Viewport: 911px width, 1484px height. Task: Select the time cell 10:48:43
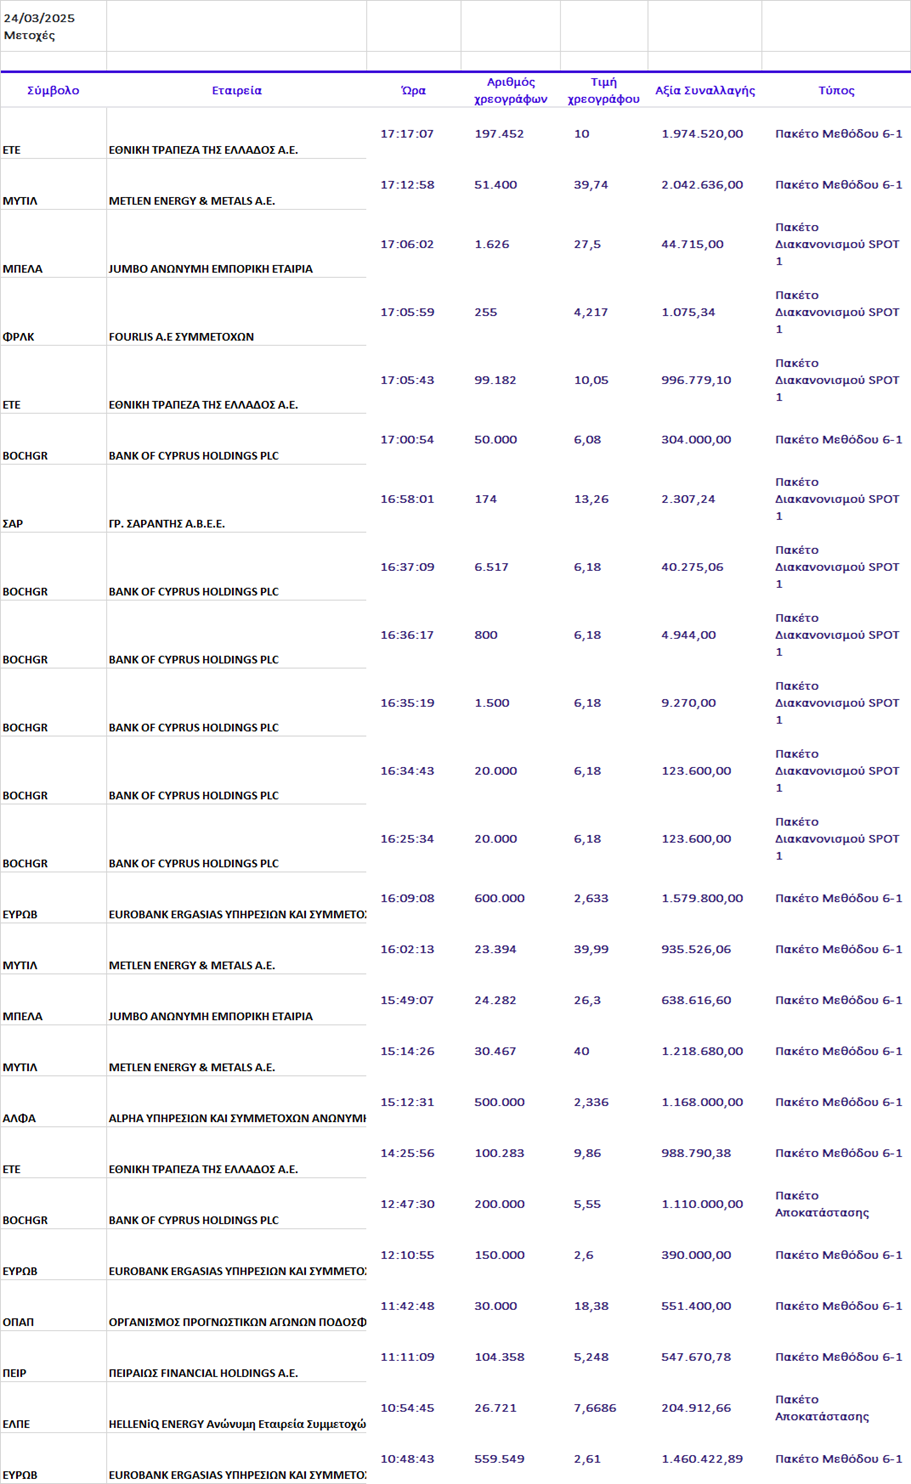[407, 1459]
